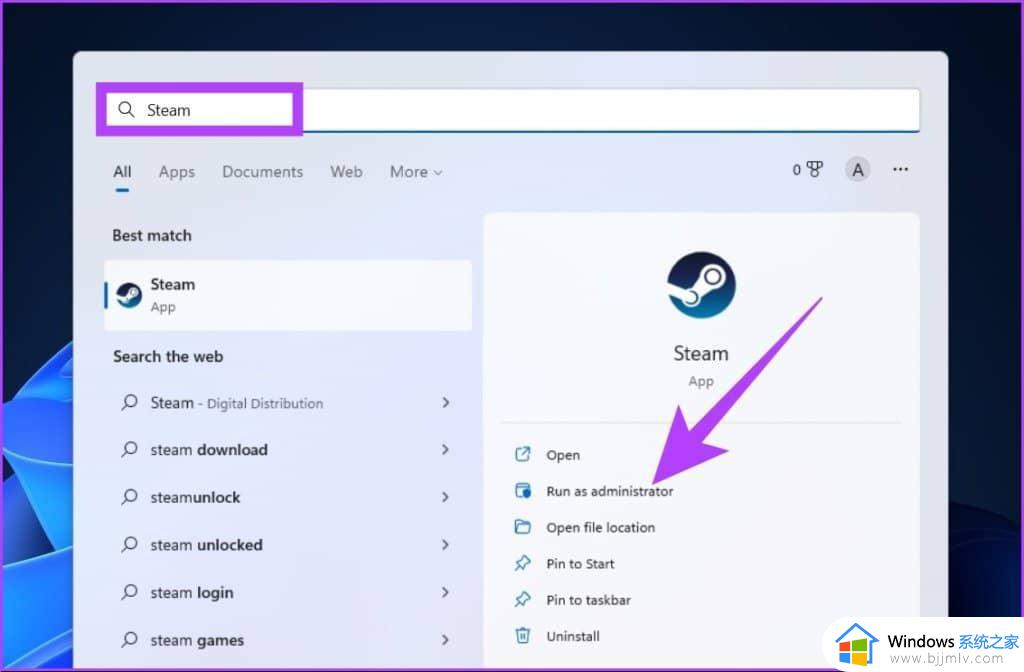Click the Uninstall trash icon
1024x672 pixels.
point(522,635)
